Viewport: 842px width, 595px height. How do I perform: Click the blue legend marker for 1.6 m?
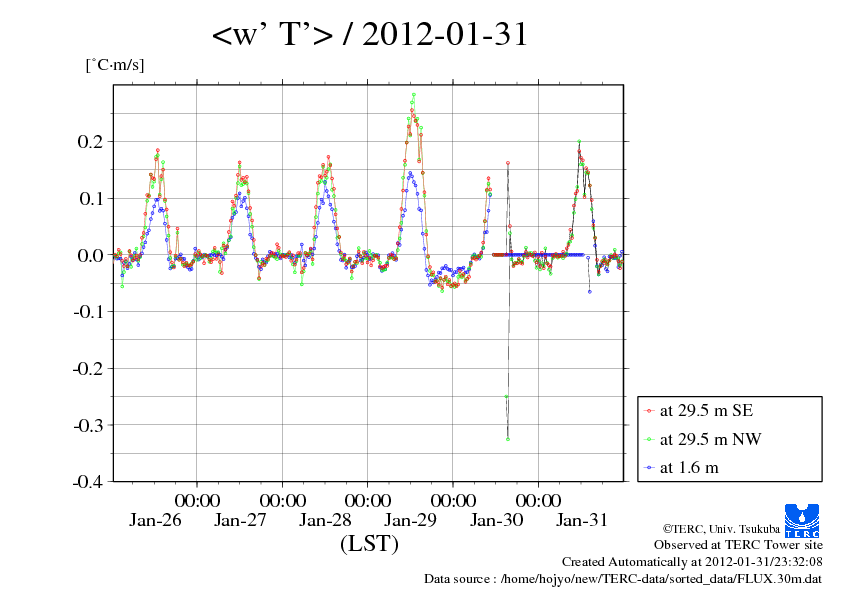tap(650, 468)
